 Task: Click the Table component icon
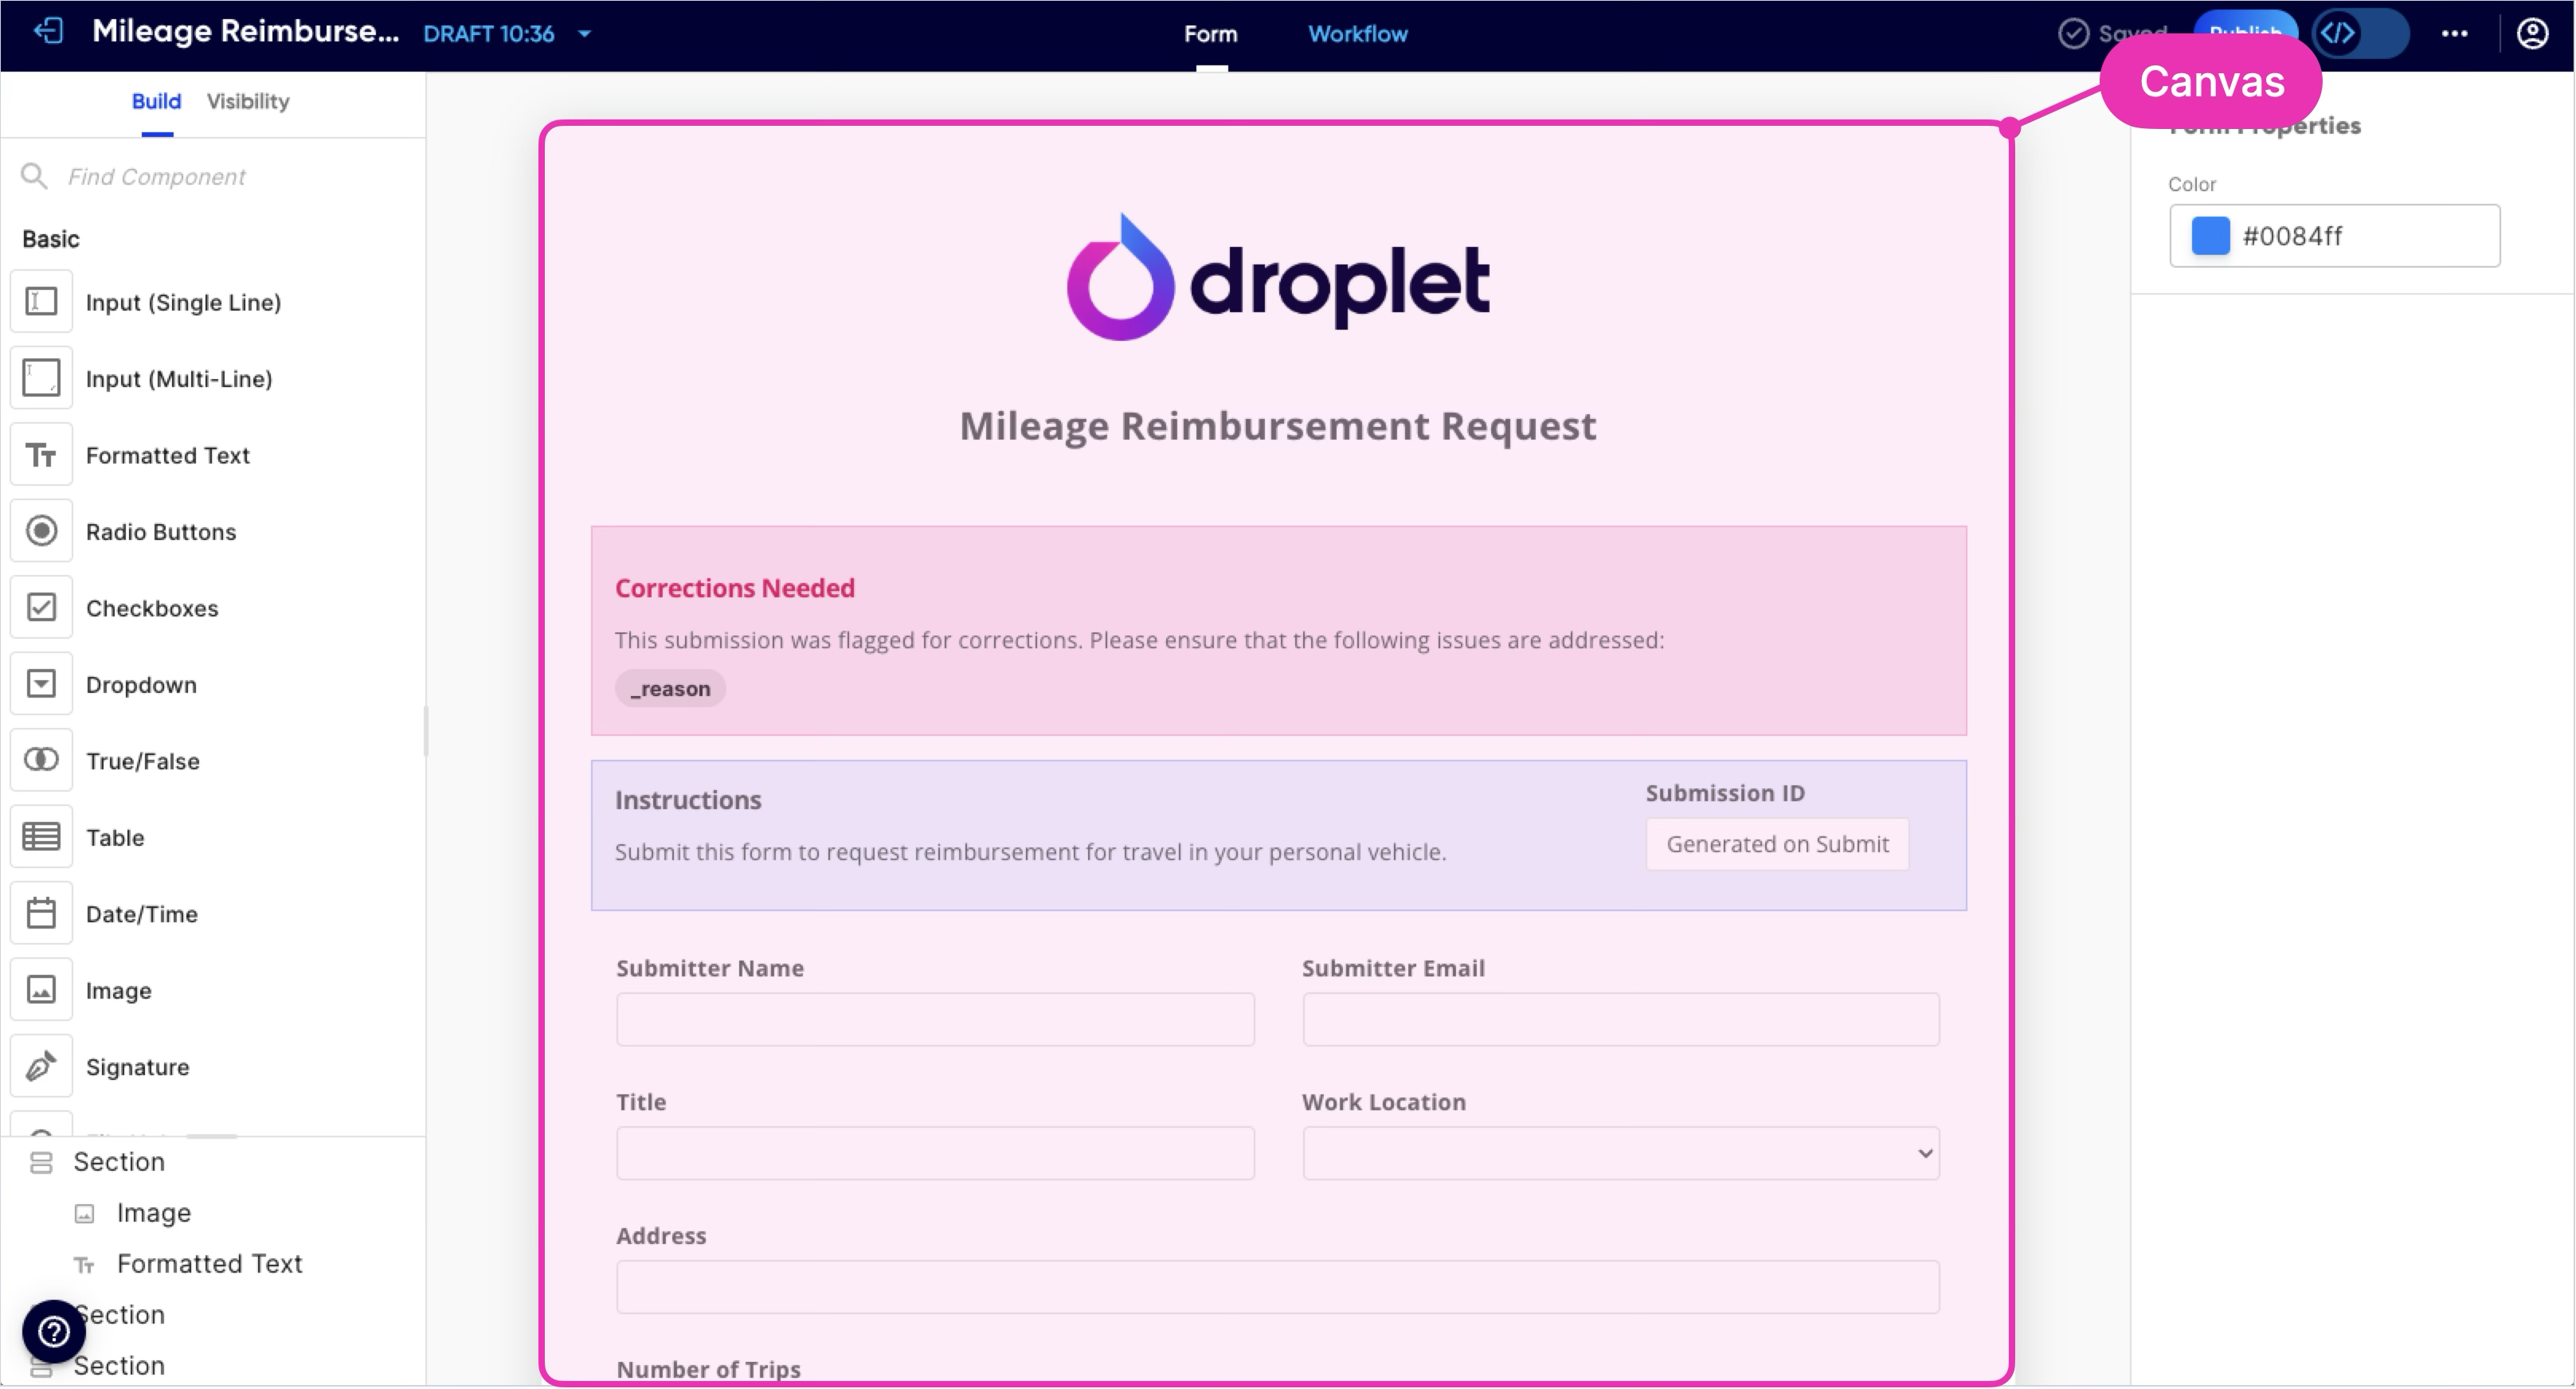pyautogui.click(x=41, y=836)
